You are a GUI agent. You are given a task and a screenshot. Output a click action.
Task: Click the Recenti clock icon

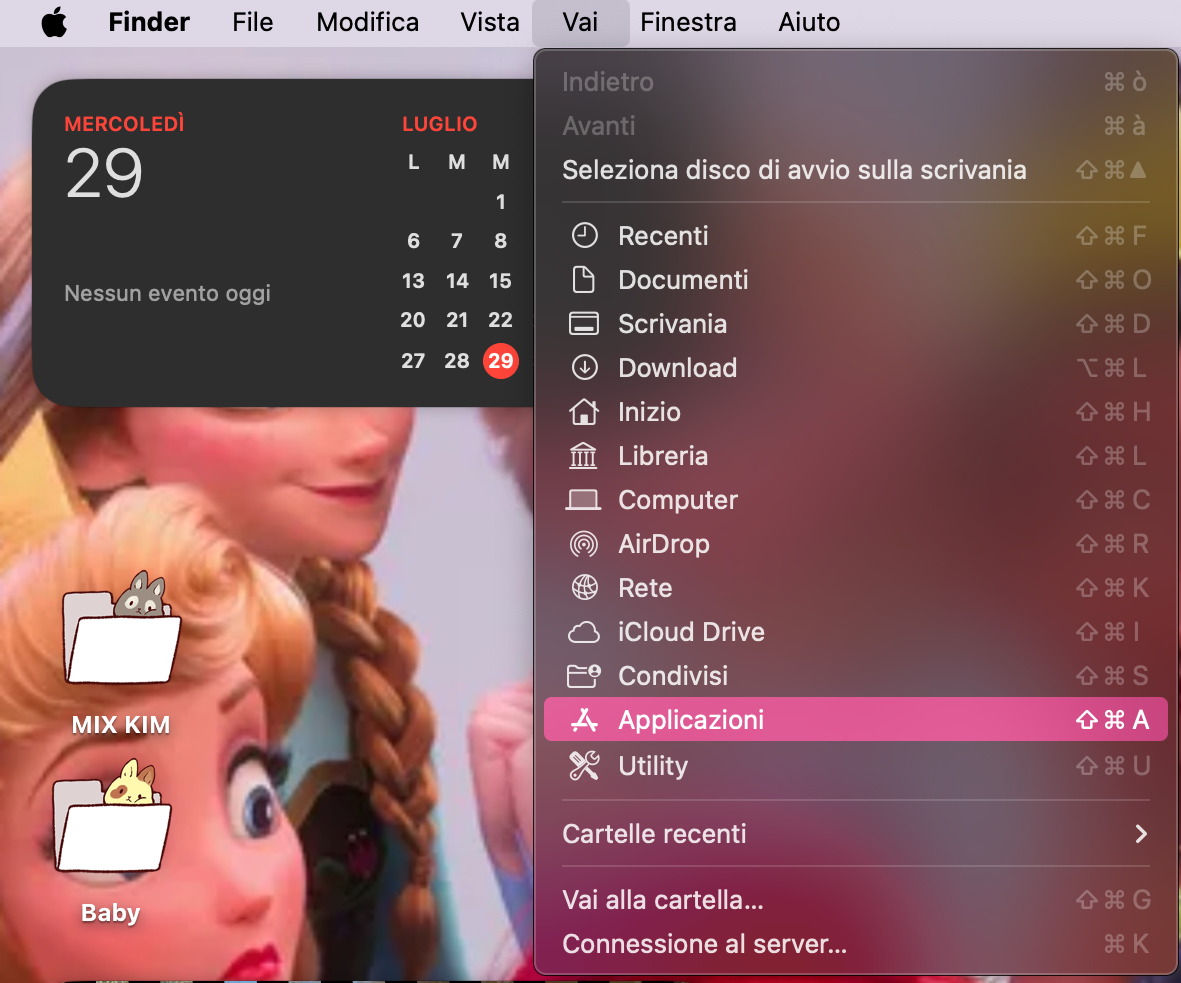pyautogui.click(x=584, y=236)
